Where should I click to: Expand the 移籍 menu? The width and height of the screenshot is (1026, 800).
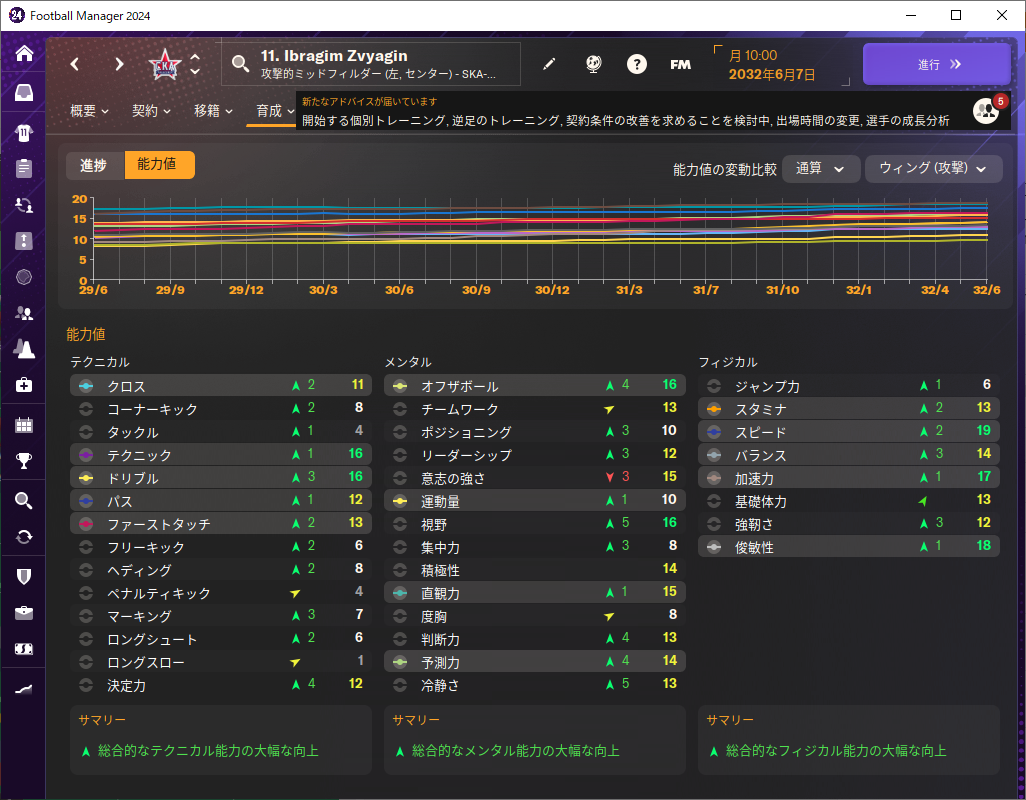click(213, 111)
